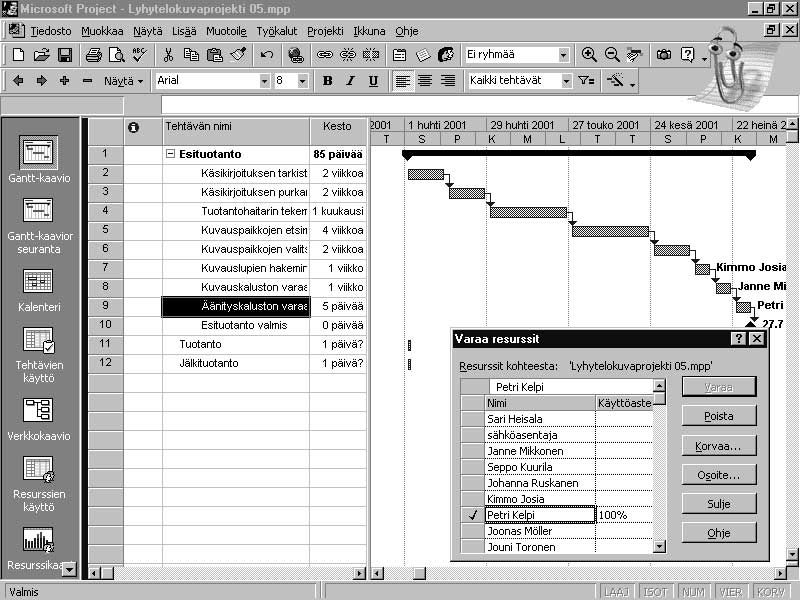Insert hyperlink with the globe icon

pos(296,55)
